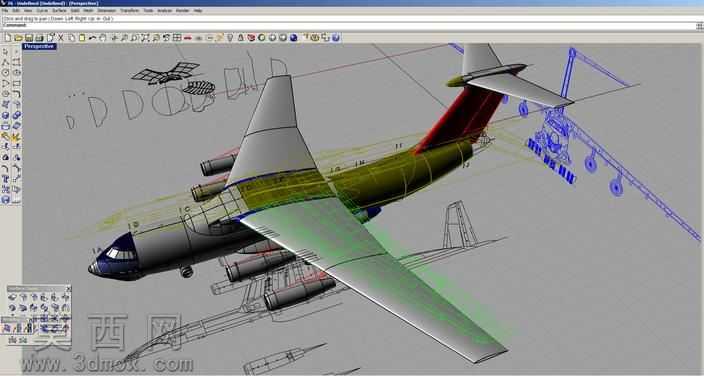Click the red car view icon
Image resolution: width=704 pixels, height=376 pixels.
coord(188,38)
